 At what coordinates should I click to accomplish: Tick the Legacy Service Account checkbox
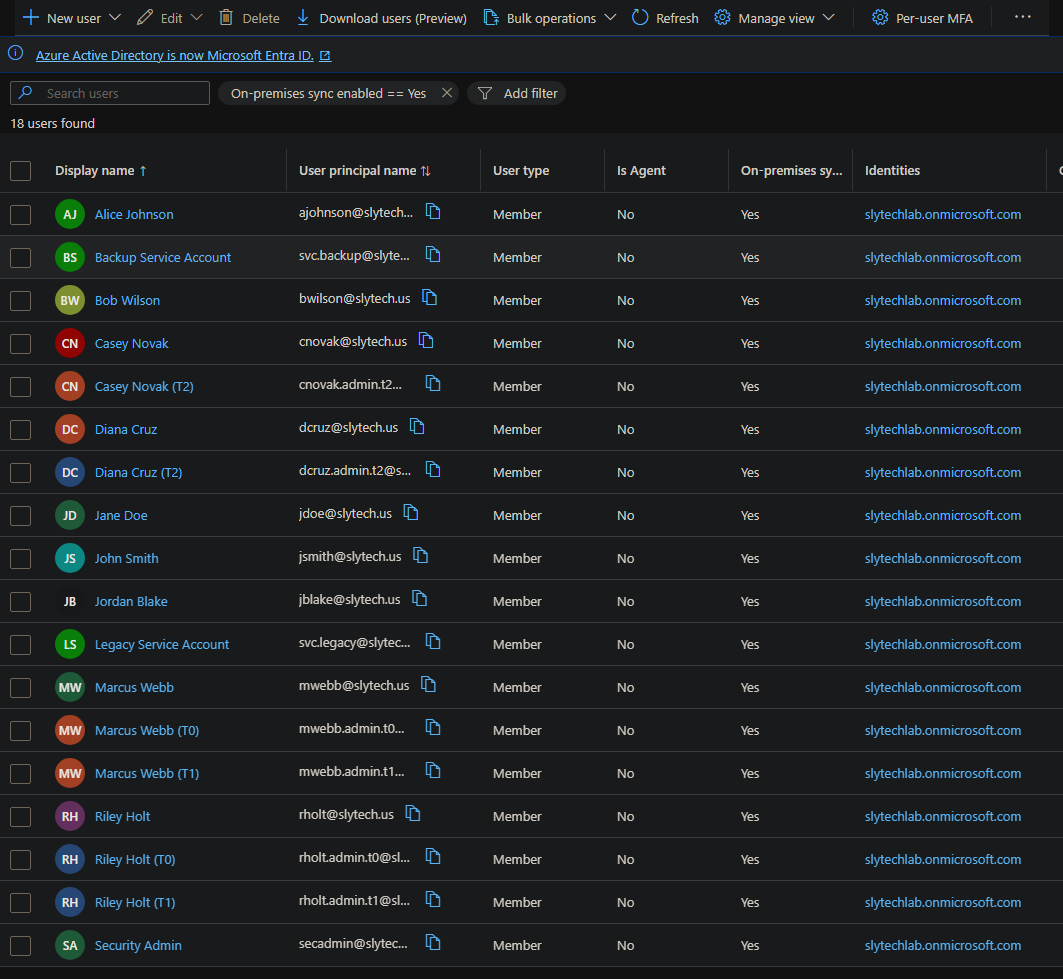[x=20, y=645]
